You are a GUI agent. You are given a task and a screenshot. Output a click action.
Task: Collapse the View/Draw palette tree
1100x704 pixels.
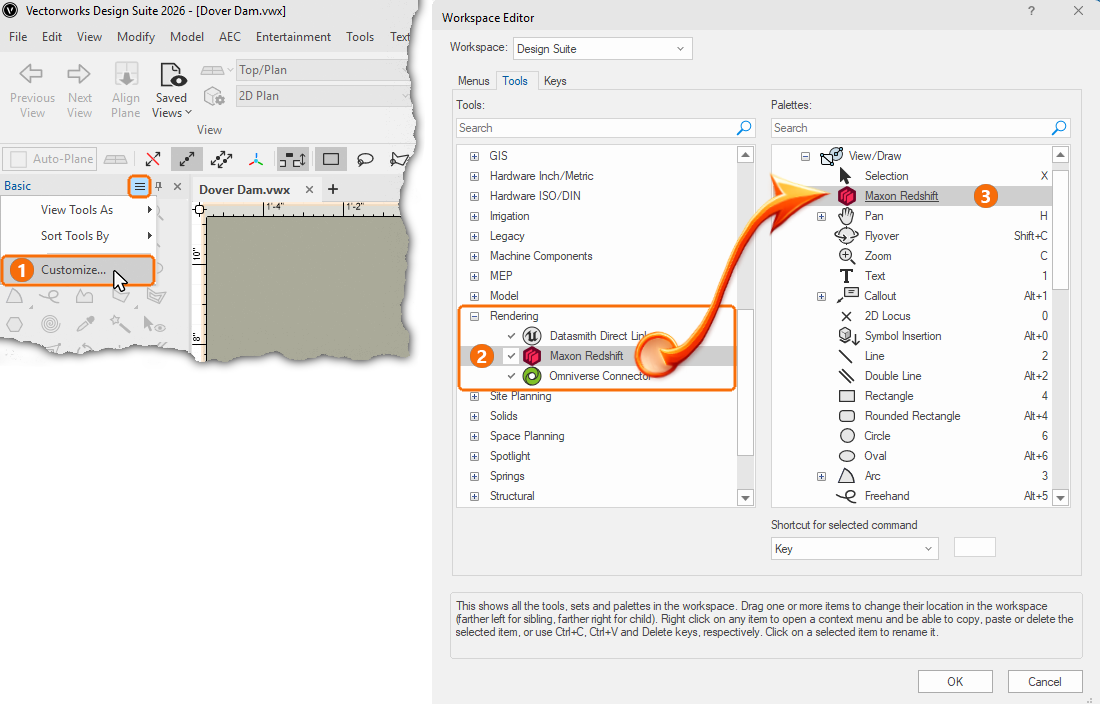point(806,156)
